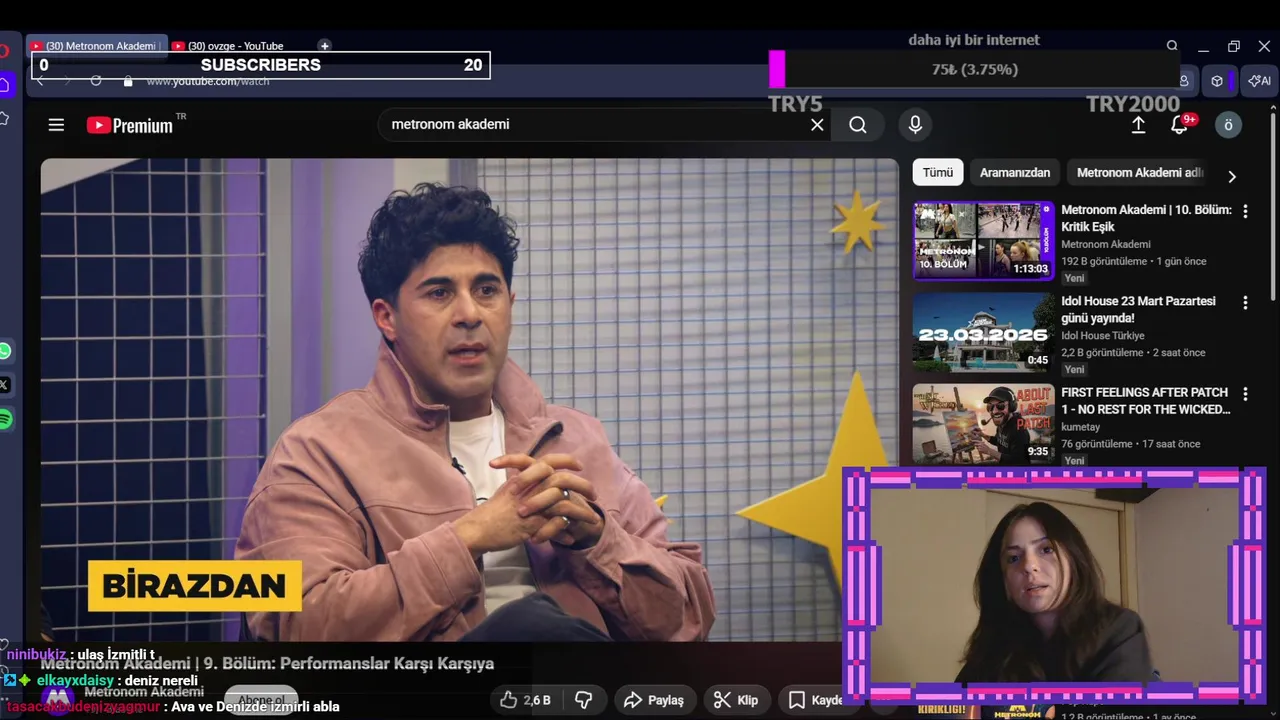The image size is (1280, 720).
Task: Open the browser AI assistant button
Action: click(x=1260, y=81)
